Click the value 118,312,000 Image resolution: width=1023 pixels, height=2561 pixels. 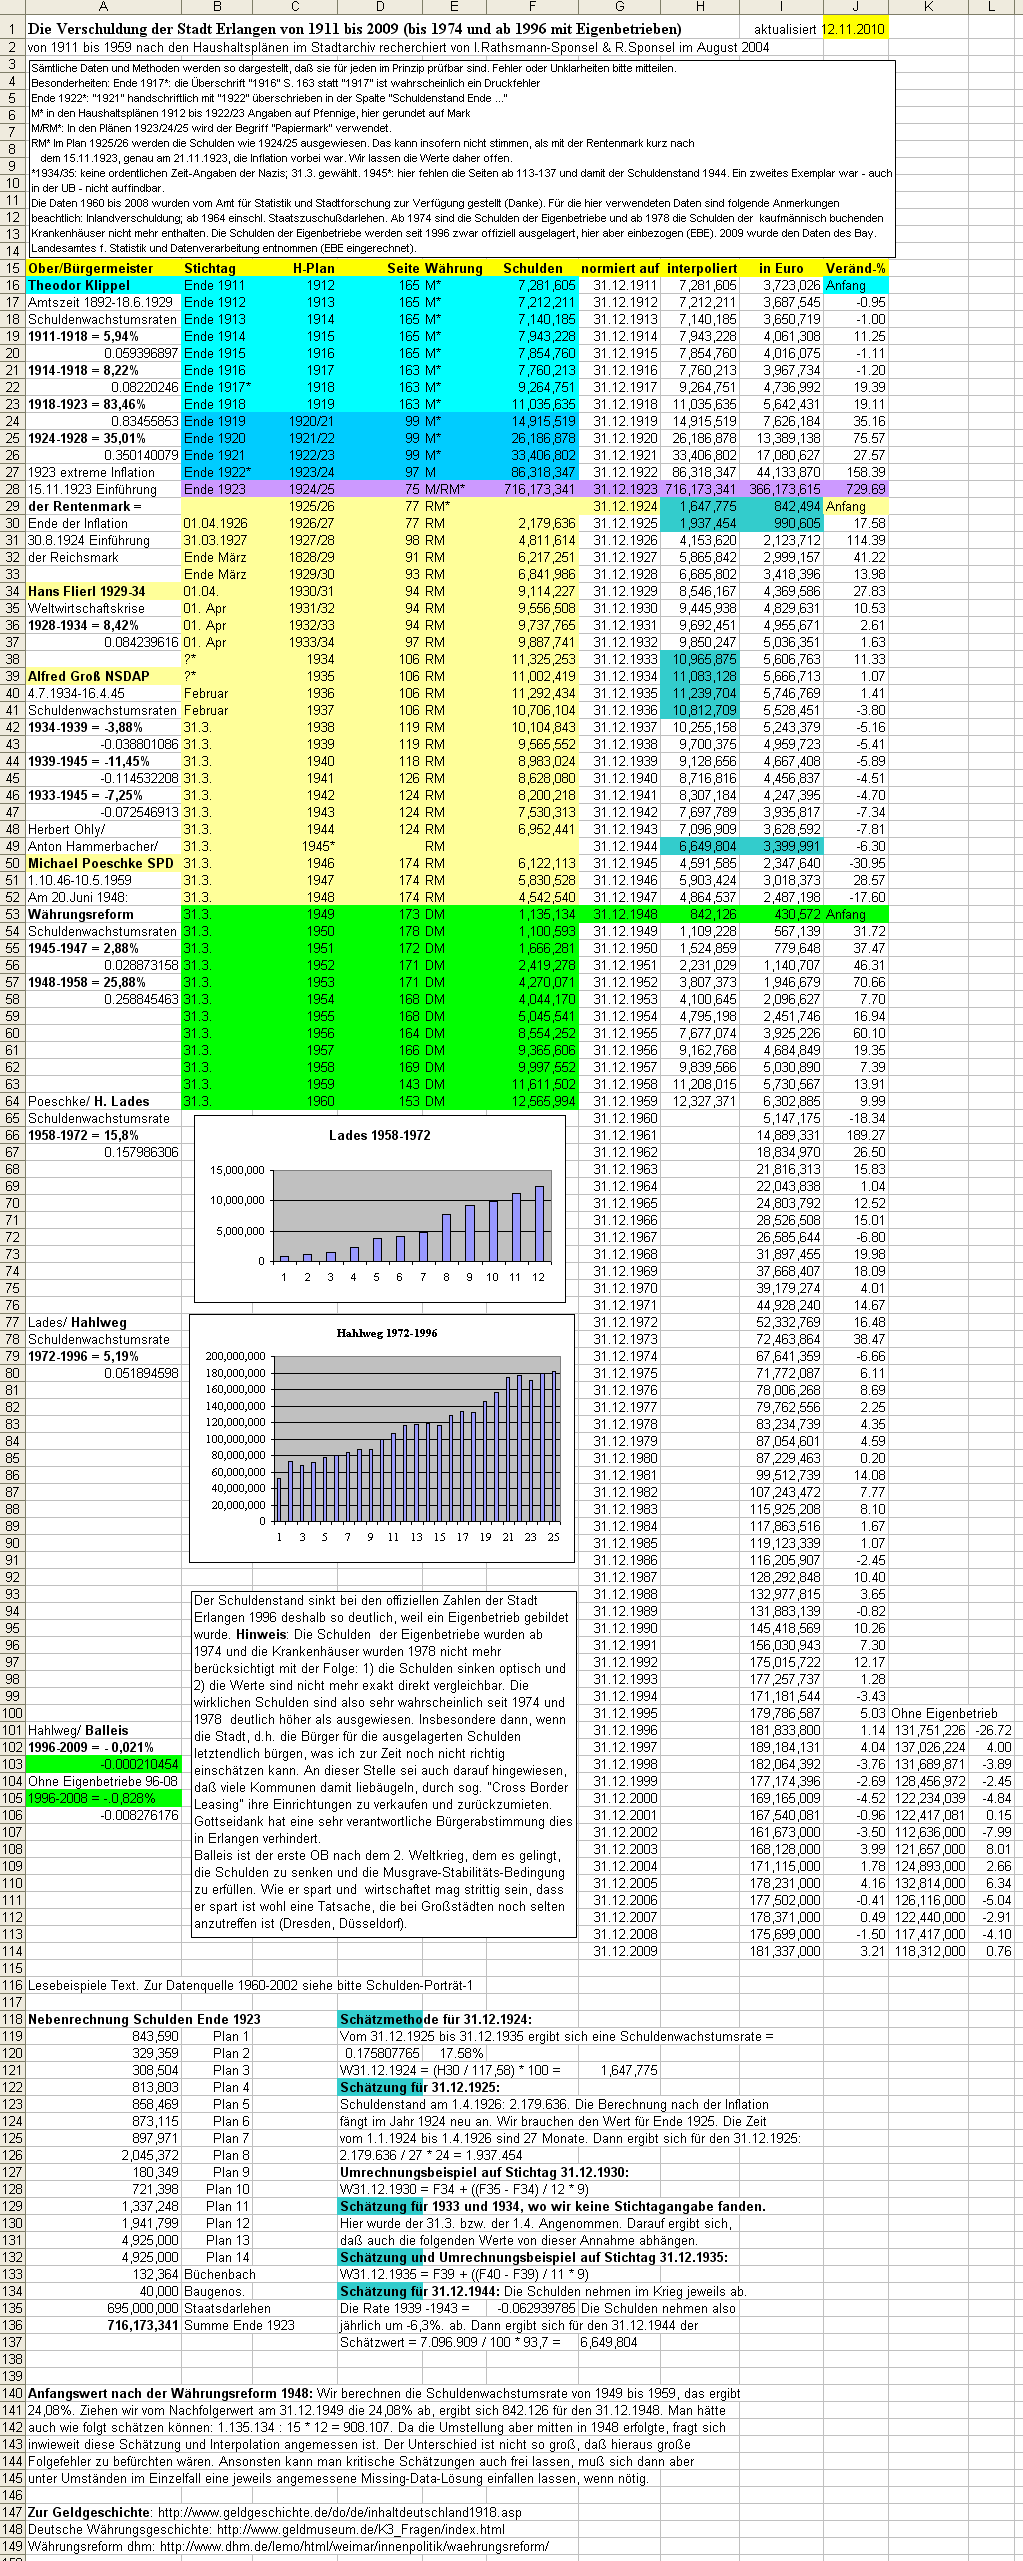point(930,1951)
